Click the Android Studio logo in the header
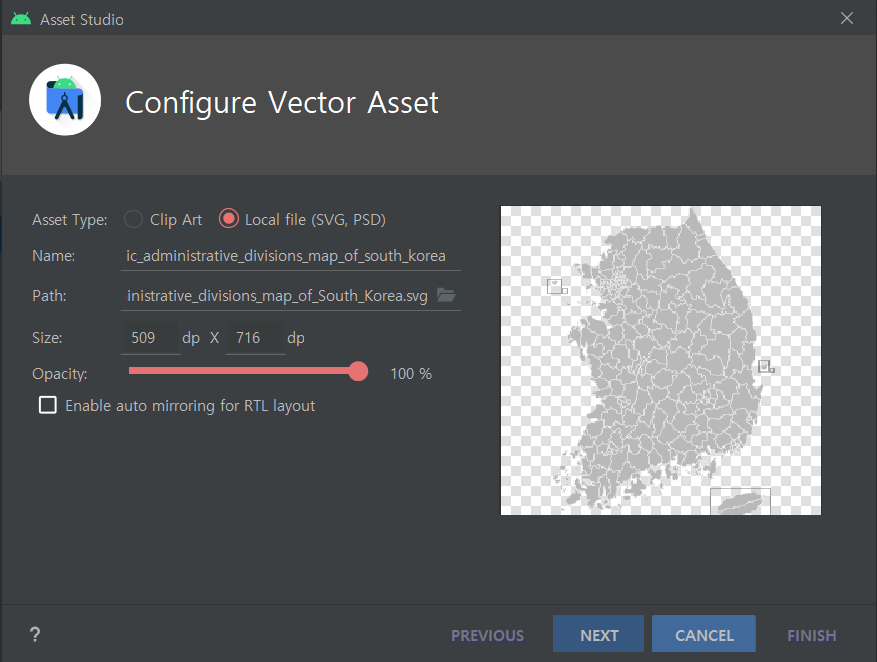Viewport: 877px width, 662px height. point(65,99)
